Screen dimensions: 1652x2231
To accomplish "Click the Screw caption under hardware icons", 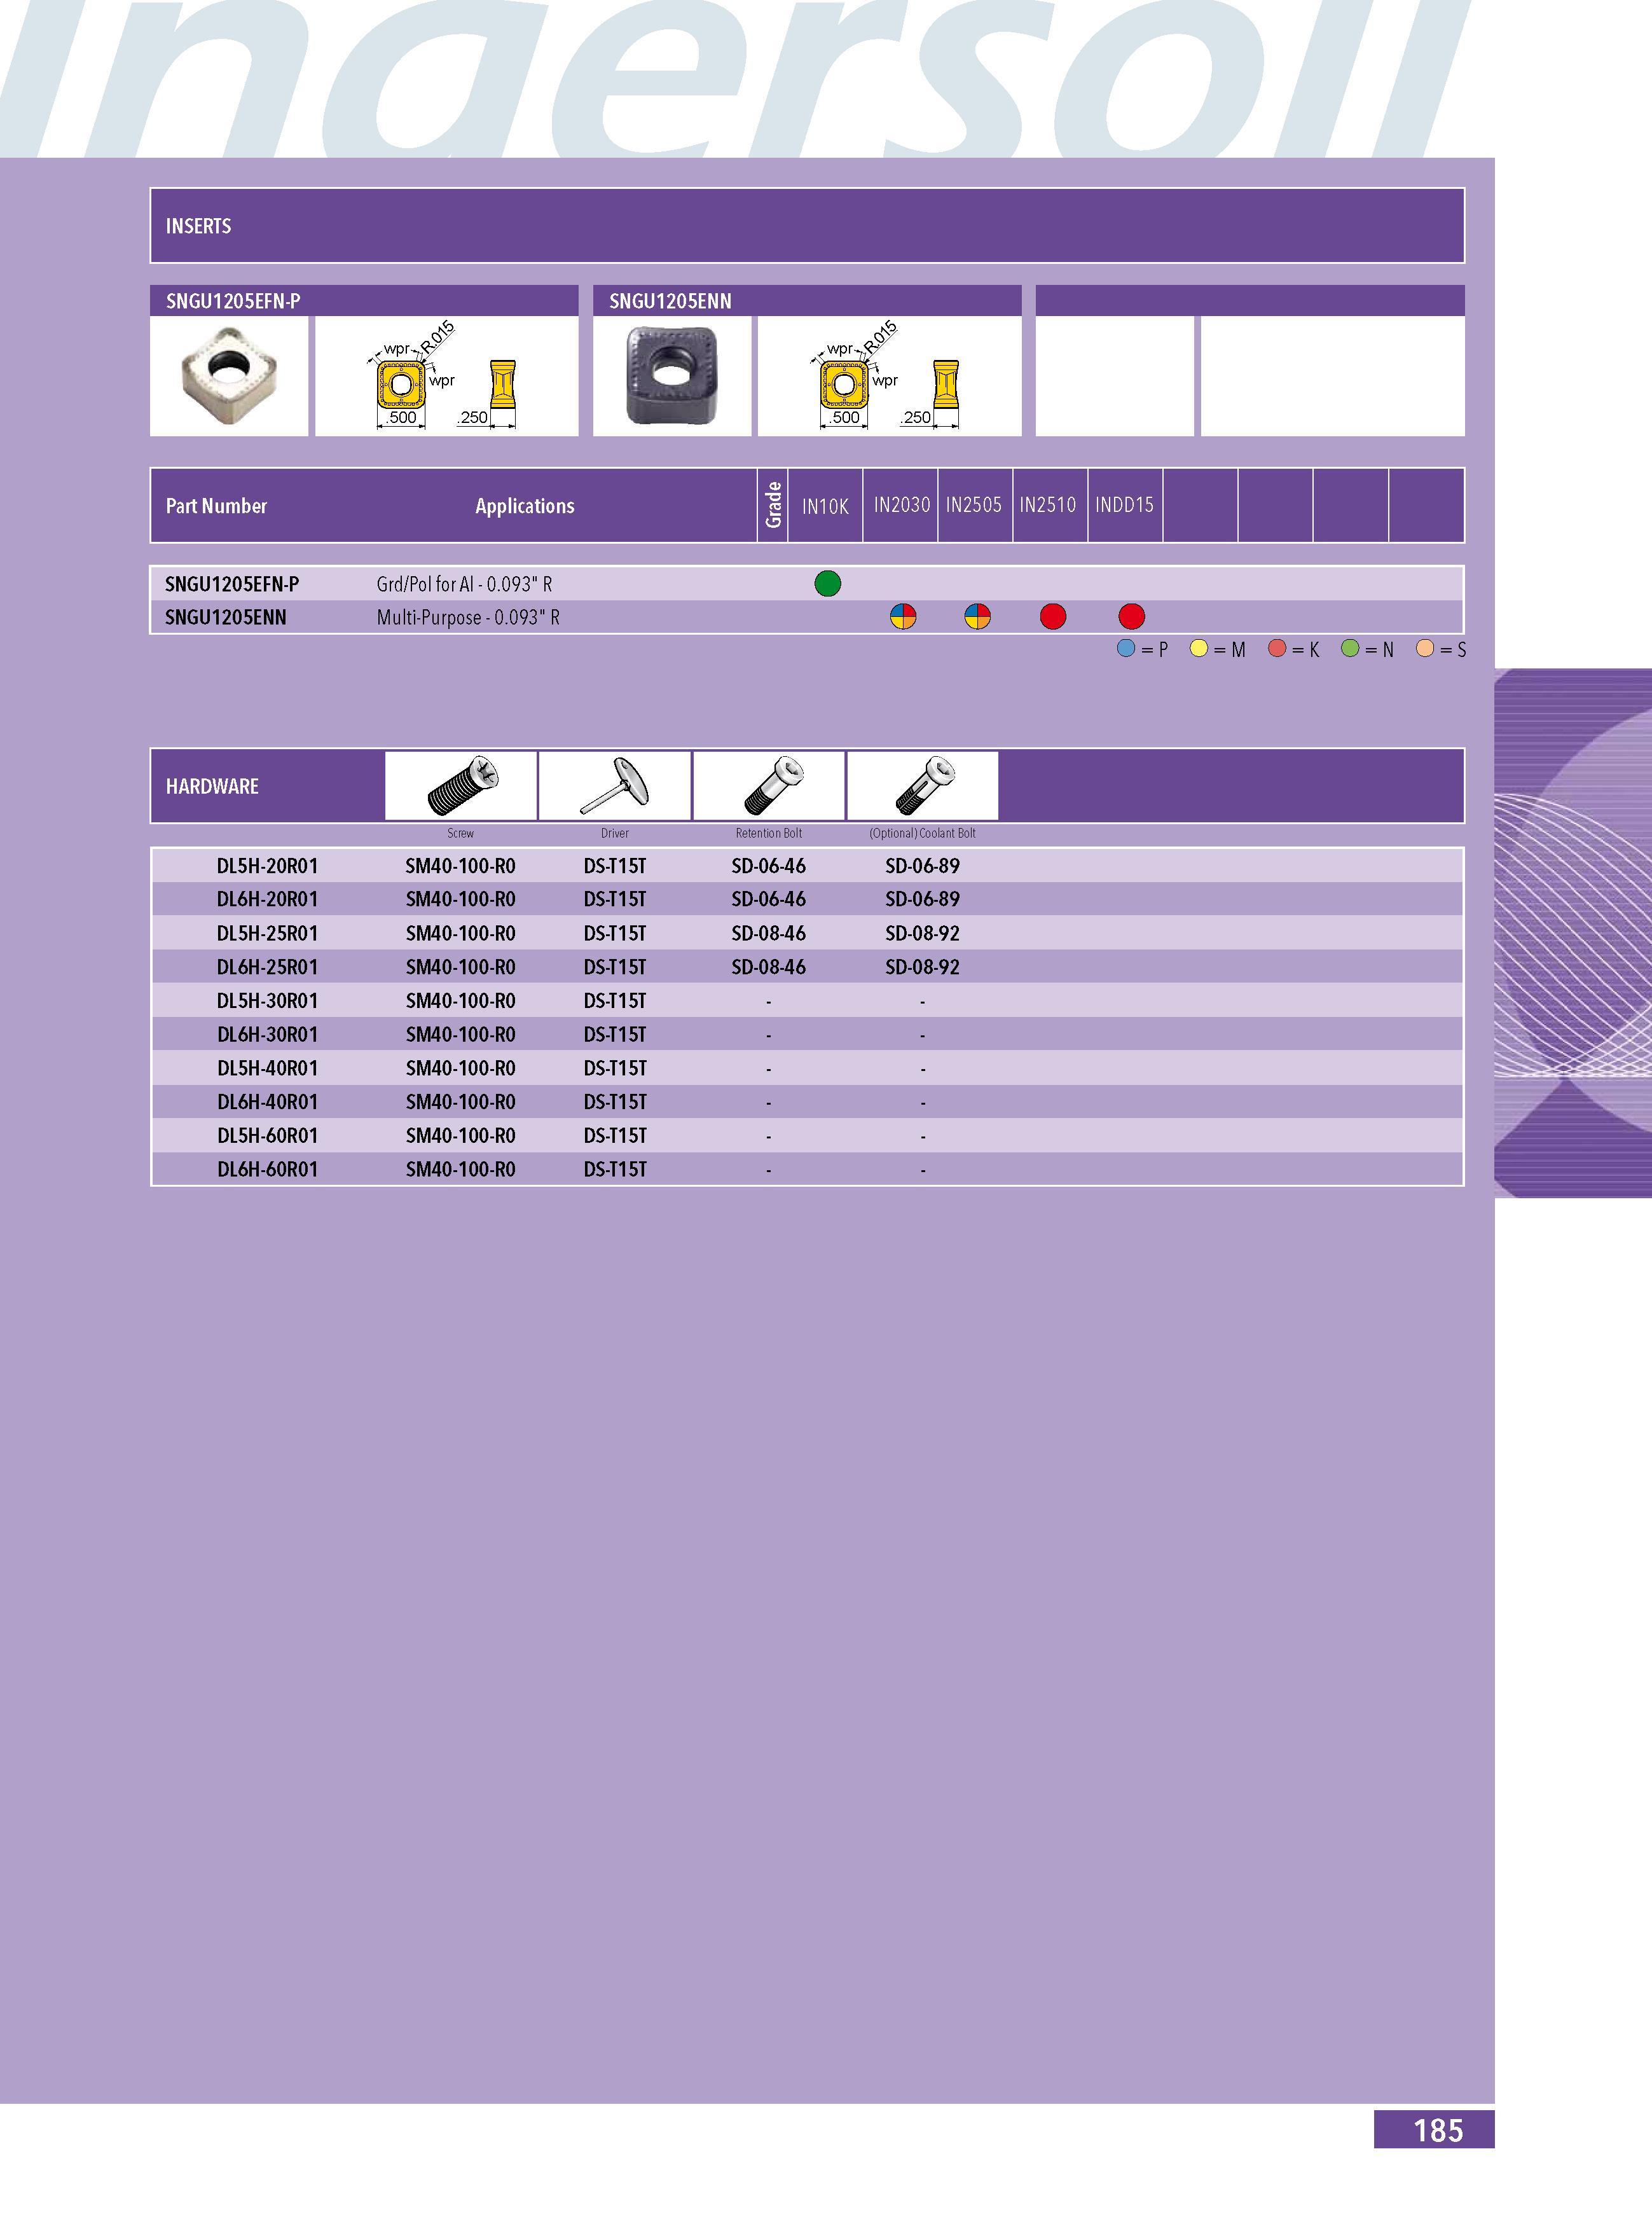I will pos(461,833).
